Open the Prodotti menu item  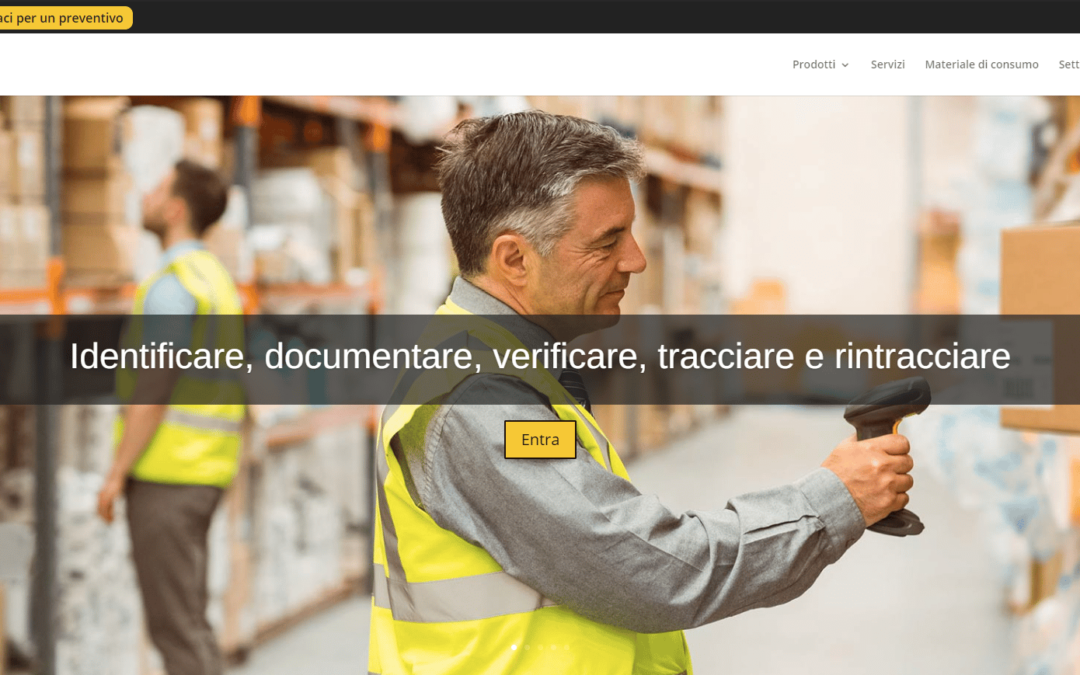(813, 64)
